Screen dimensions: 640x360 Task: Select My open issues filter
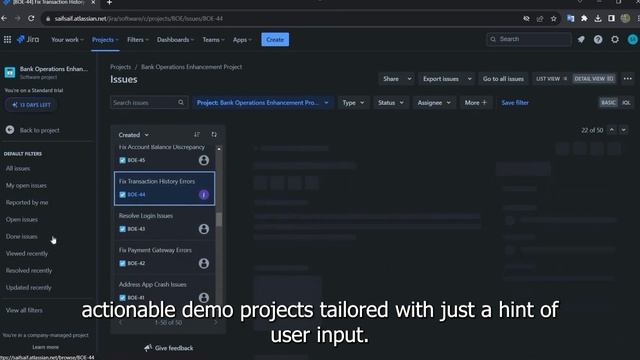click(x=26, y=185)
